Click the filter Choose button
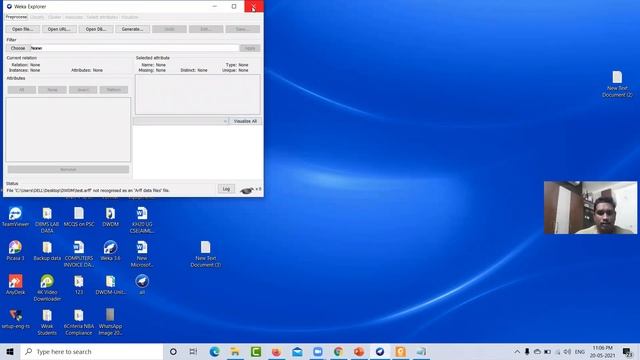640x360 pixels. pyautogui.click(x=18, y=48)
